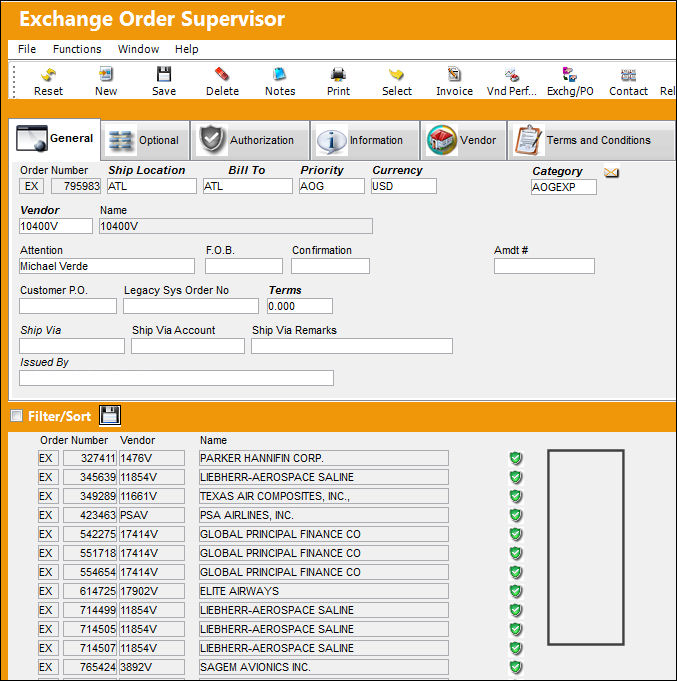Click the Customer P.O. field
The width and height of the screenshot is (677, 681).
pyautogui.click(x=68, y=306)
